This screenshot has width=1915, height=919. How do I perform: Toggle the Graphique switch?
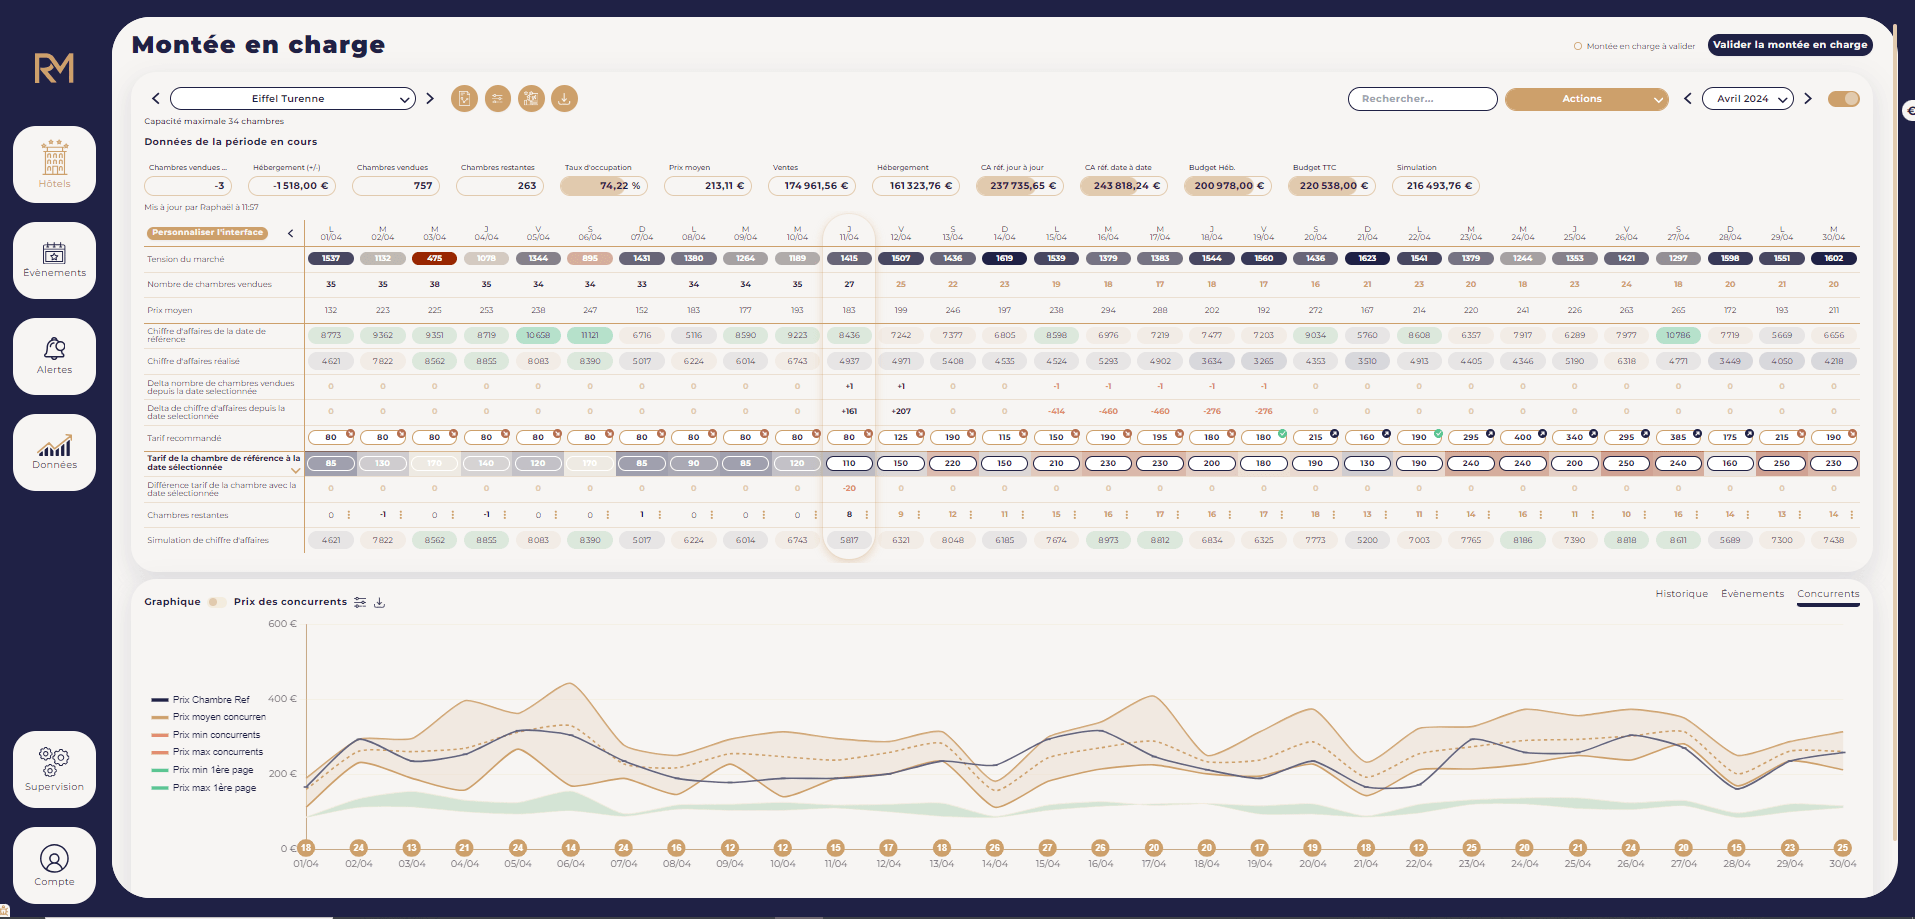tap(216, 602)
